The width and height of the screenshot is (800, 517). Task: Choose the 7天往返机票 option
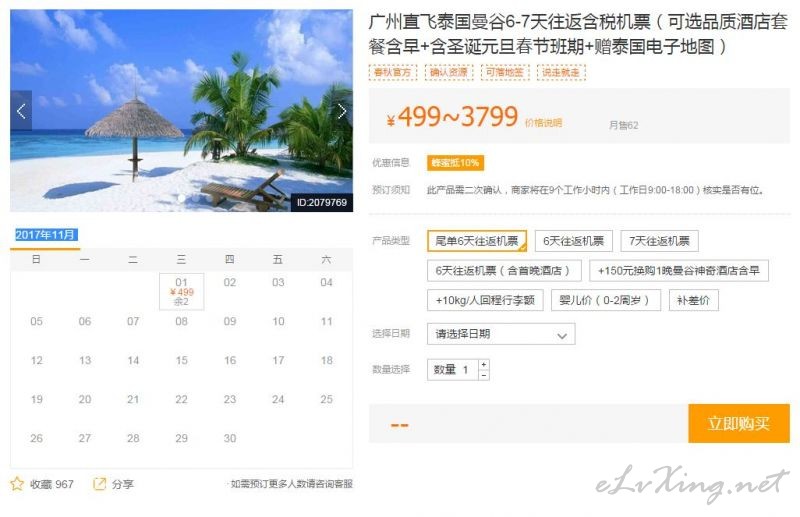click(659, 241)
